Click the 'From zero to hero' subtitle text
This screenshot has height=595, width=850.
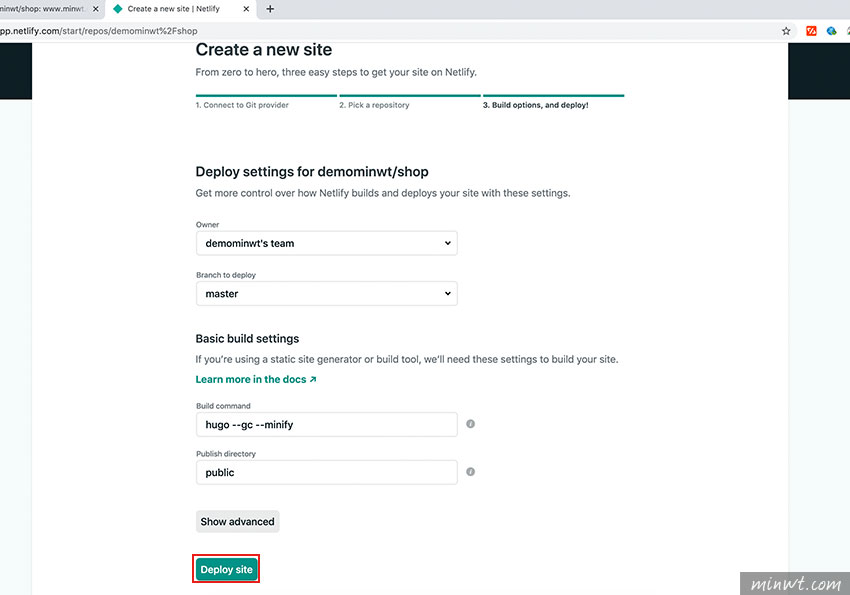click(x=336, y=72)
